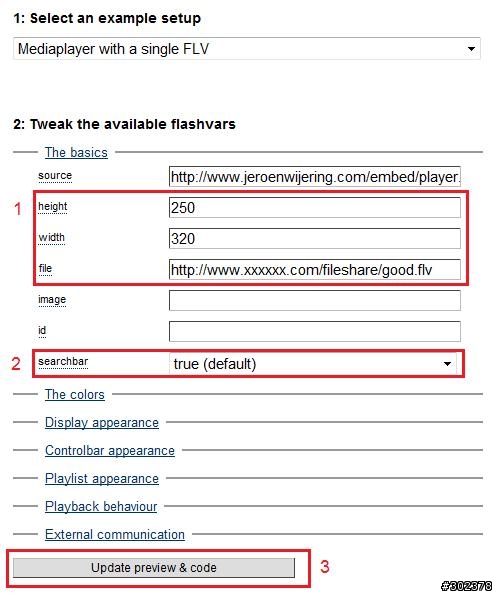Expand Display appearance section
The height and width of the screenshot is (594, 497).
(x=102, y=422)
